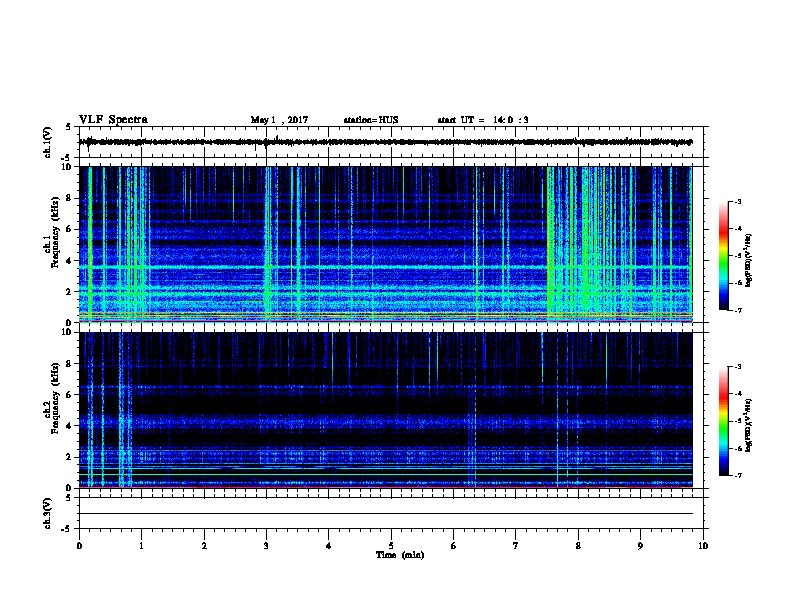Image resolution: width=792 pixels, height=612 pixels.
Task: Click the time axis tick label "3"
Action: pyautogui.click(x=266, y=546)
